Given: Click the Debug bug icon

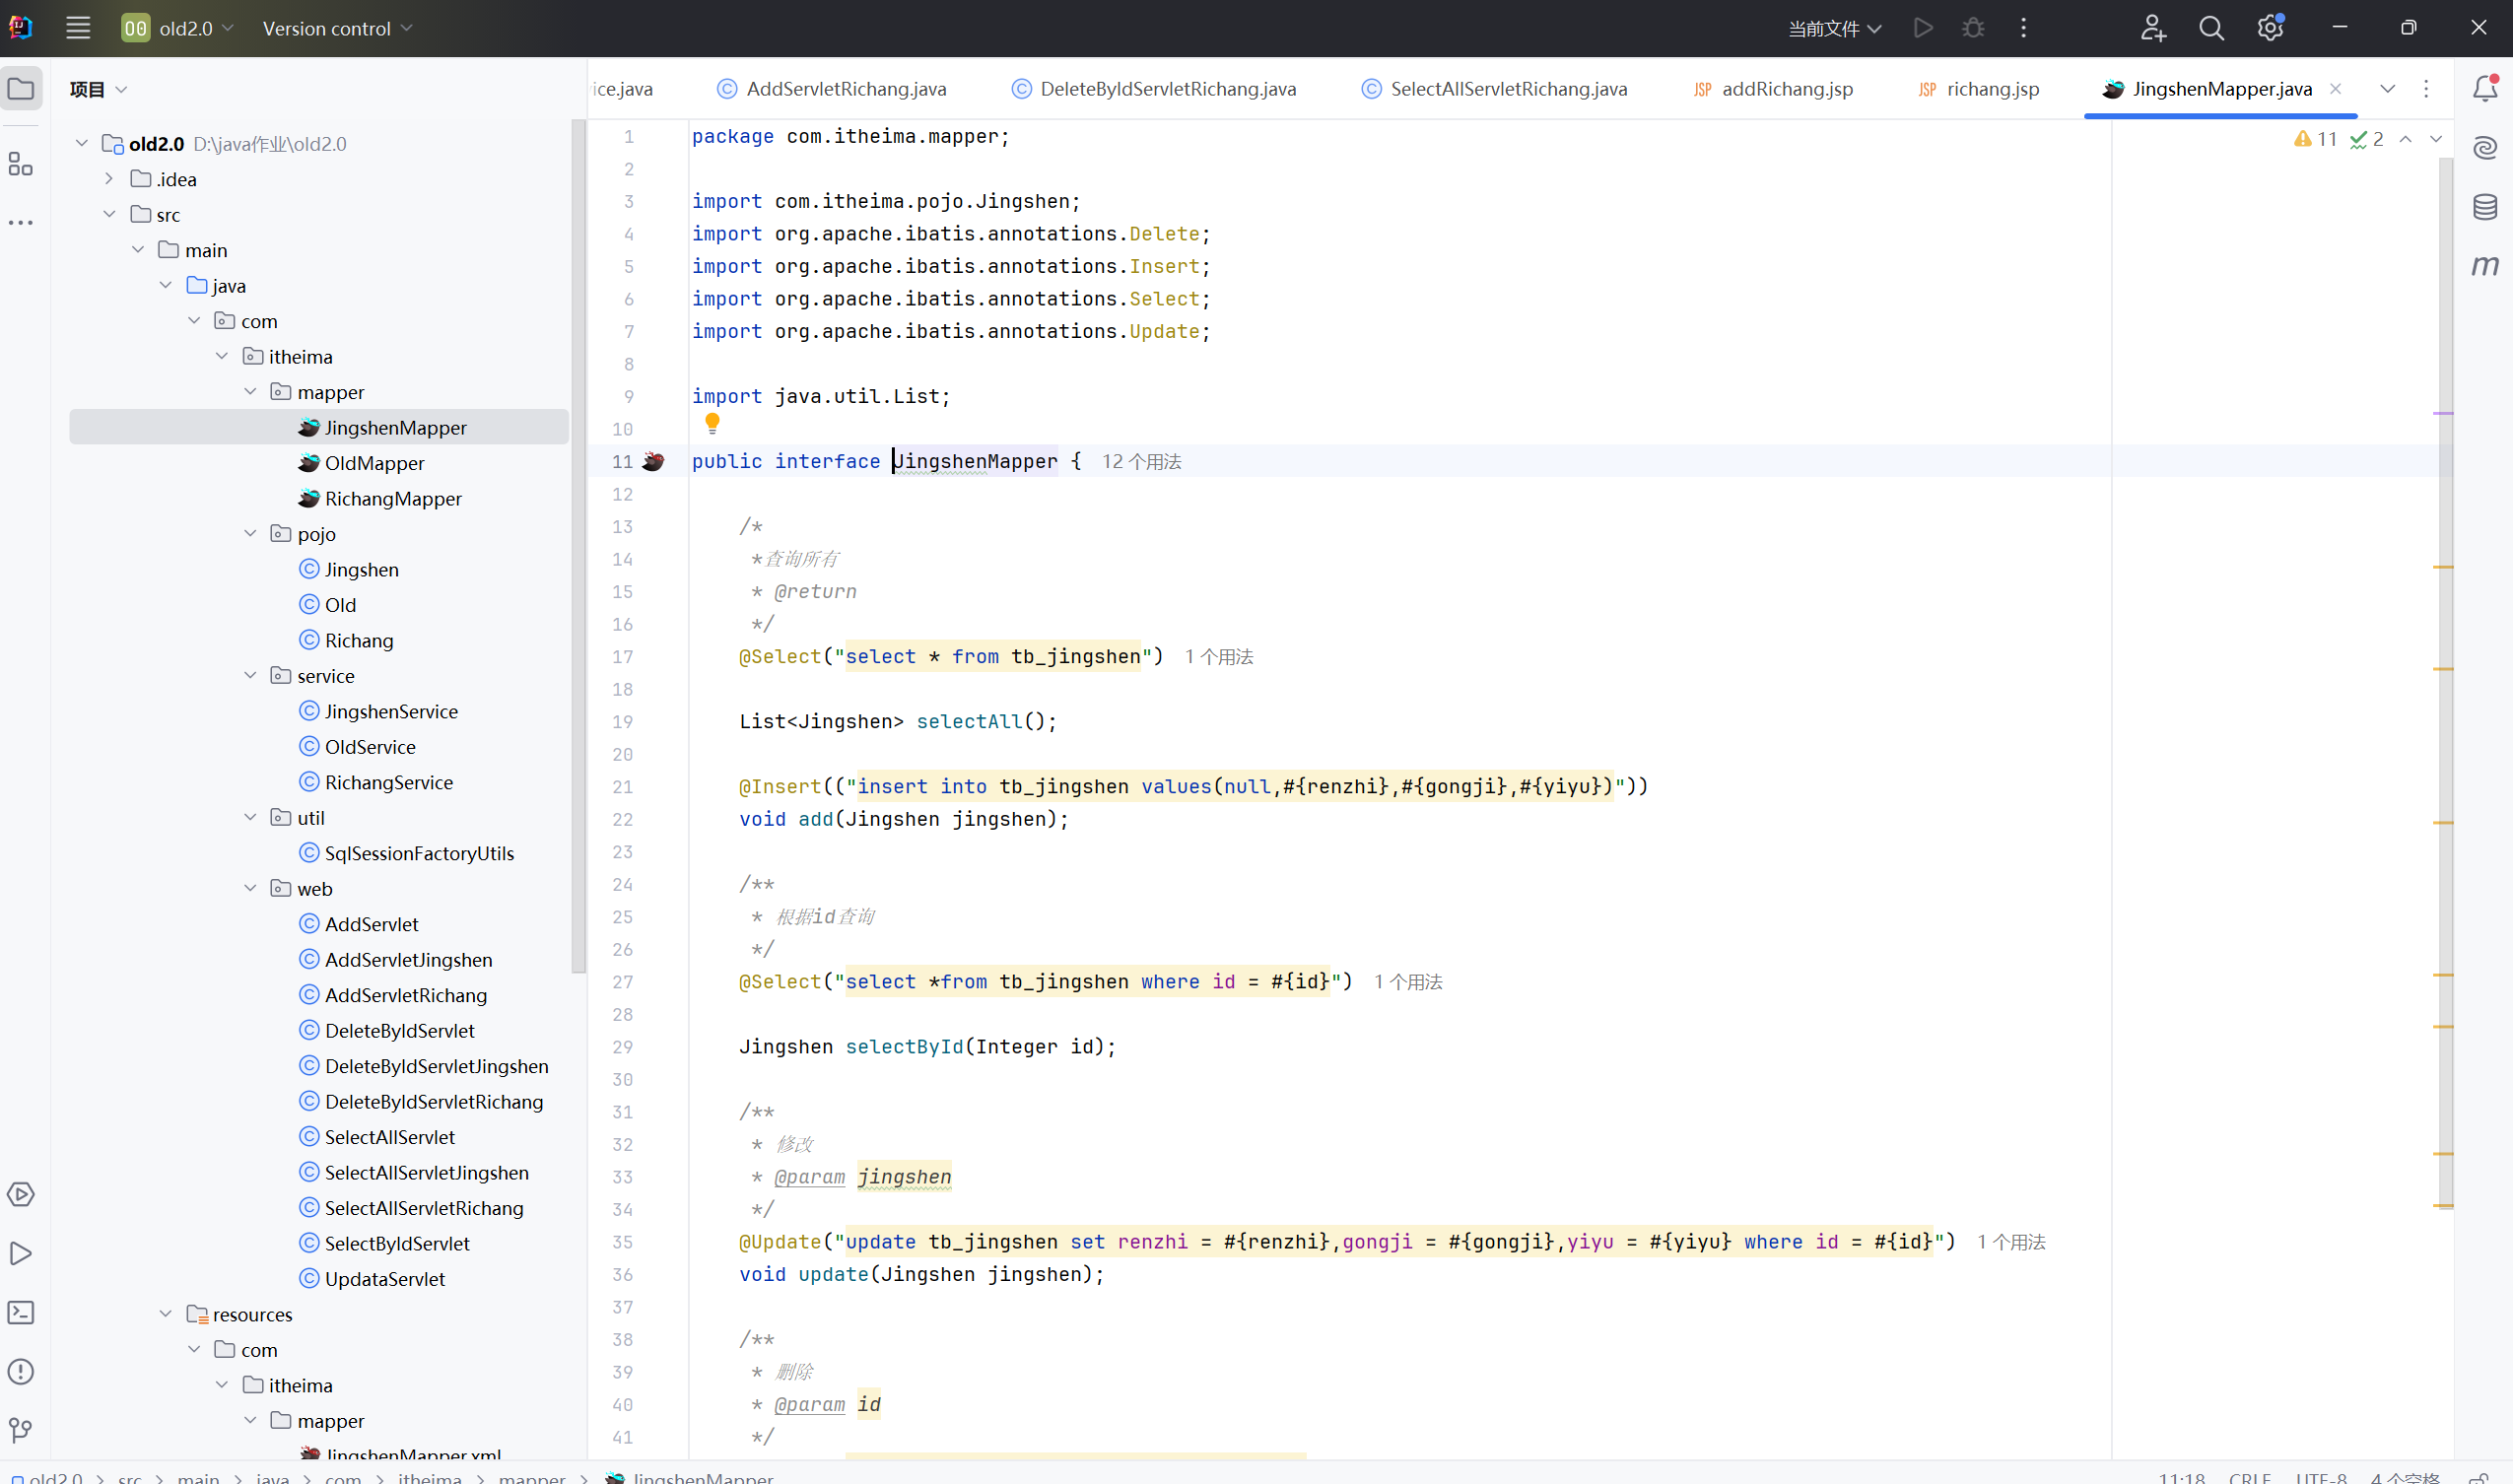Looking at the screenshot, I should [x=1973, y=28].
